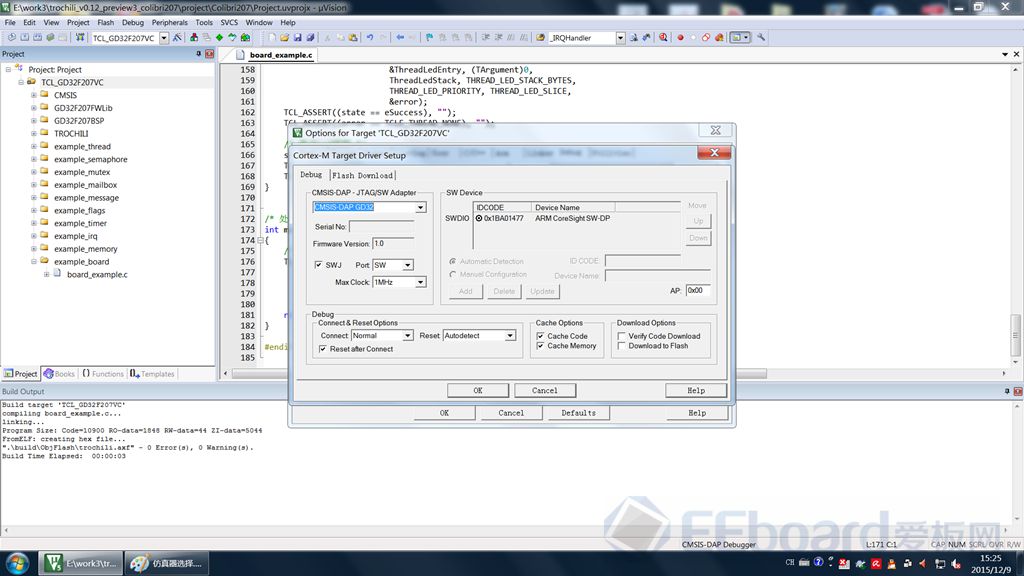This screenshot has height=576, width=1024.
Task: Start the debug session toolbar icon
Action: (662, 38)
